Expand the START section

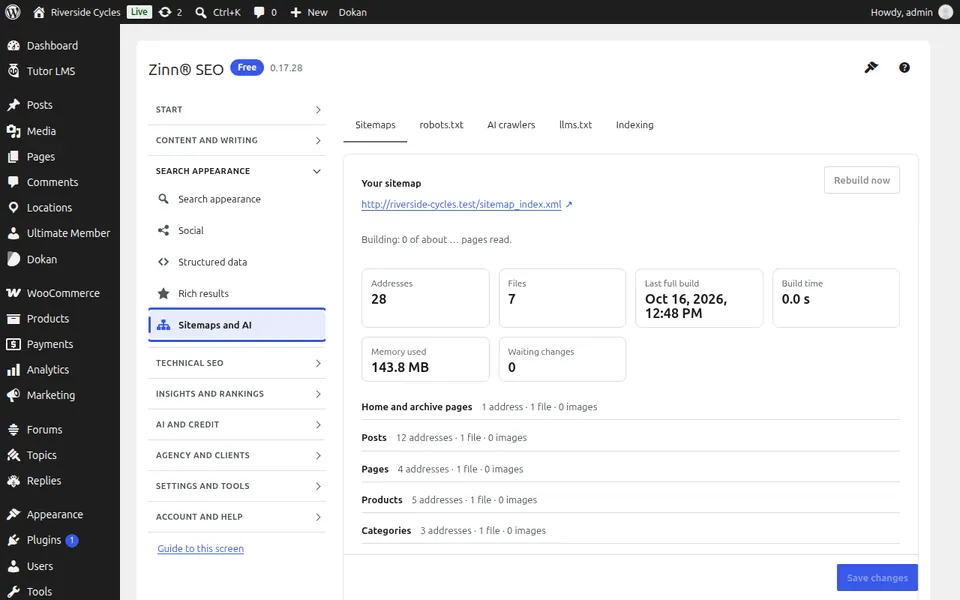tap(237, 110)
